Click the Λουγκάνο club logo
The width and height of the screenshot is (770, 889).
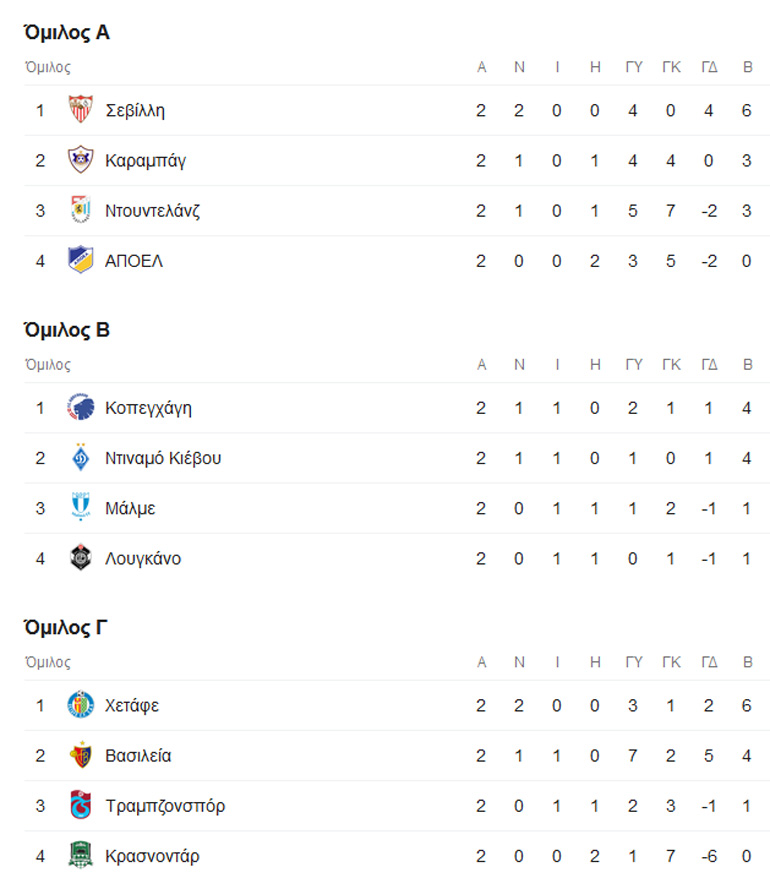pyautogui.click(x=80, y=558)
